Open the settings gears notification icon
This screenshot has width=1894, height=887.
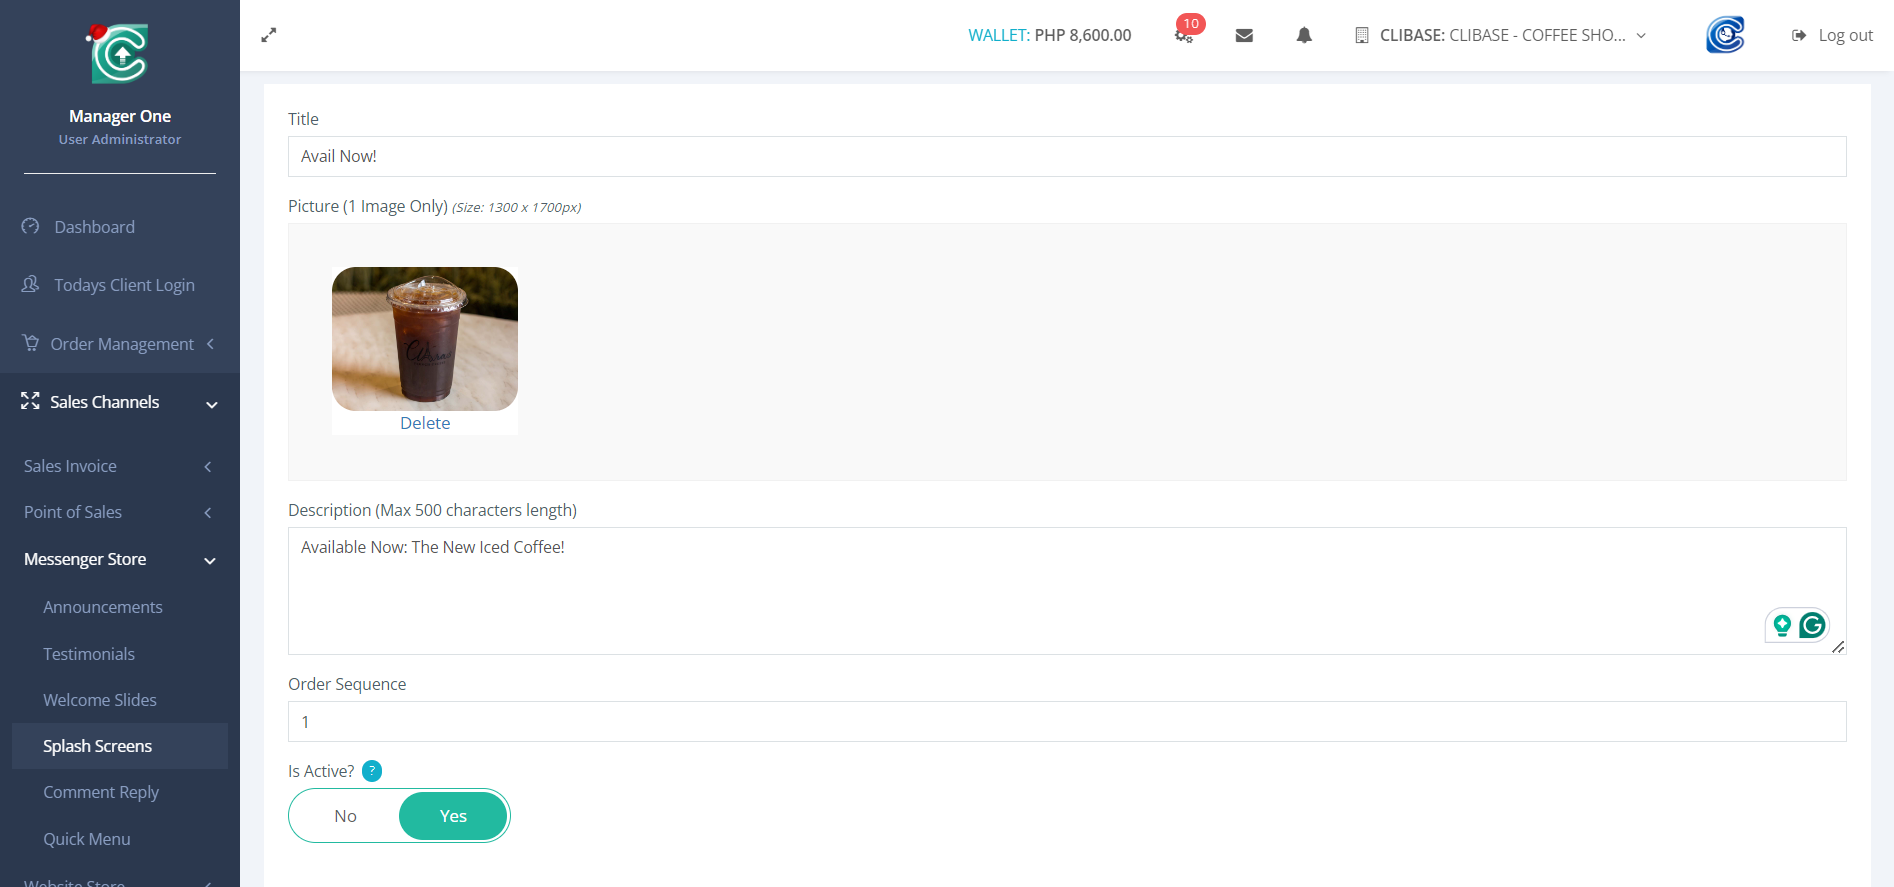pyautogui.click(x=1184, y=35)
